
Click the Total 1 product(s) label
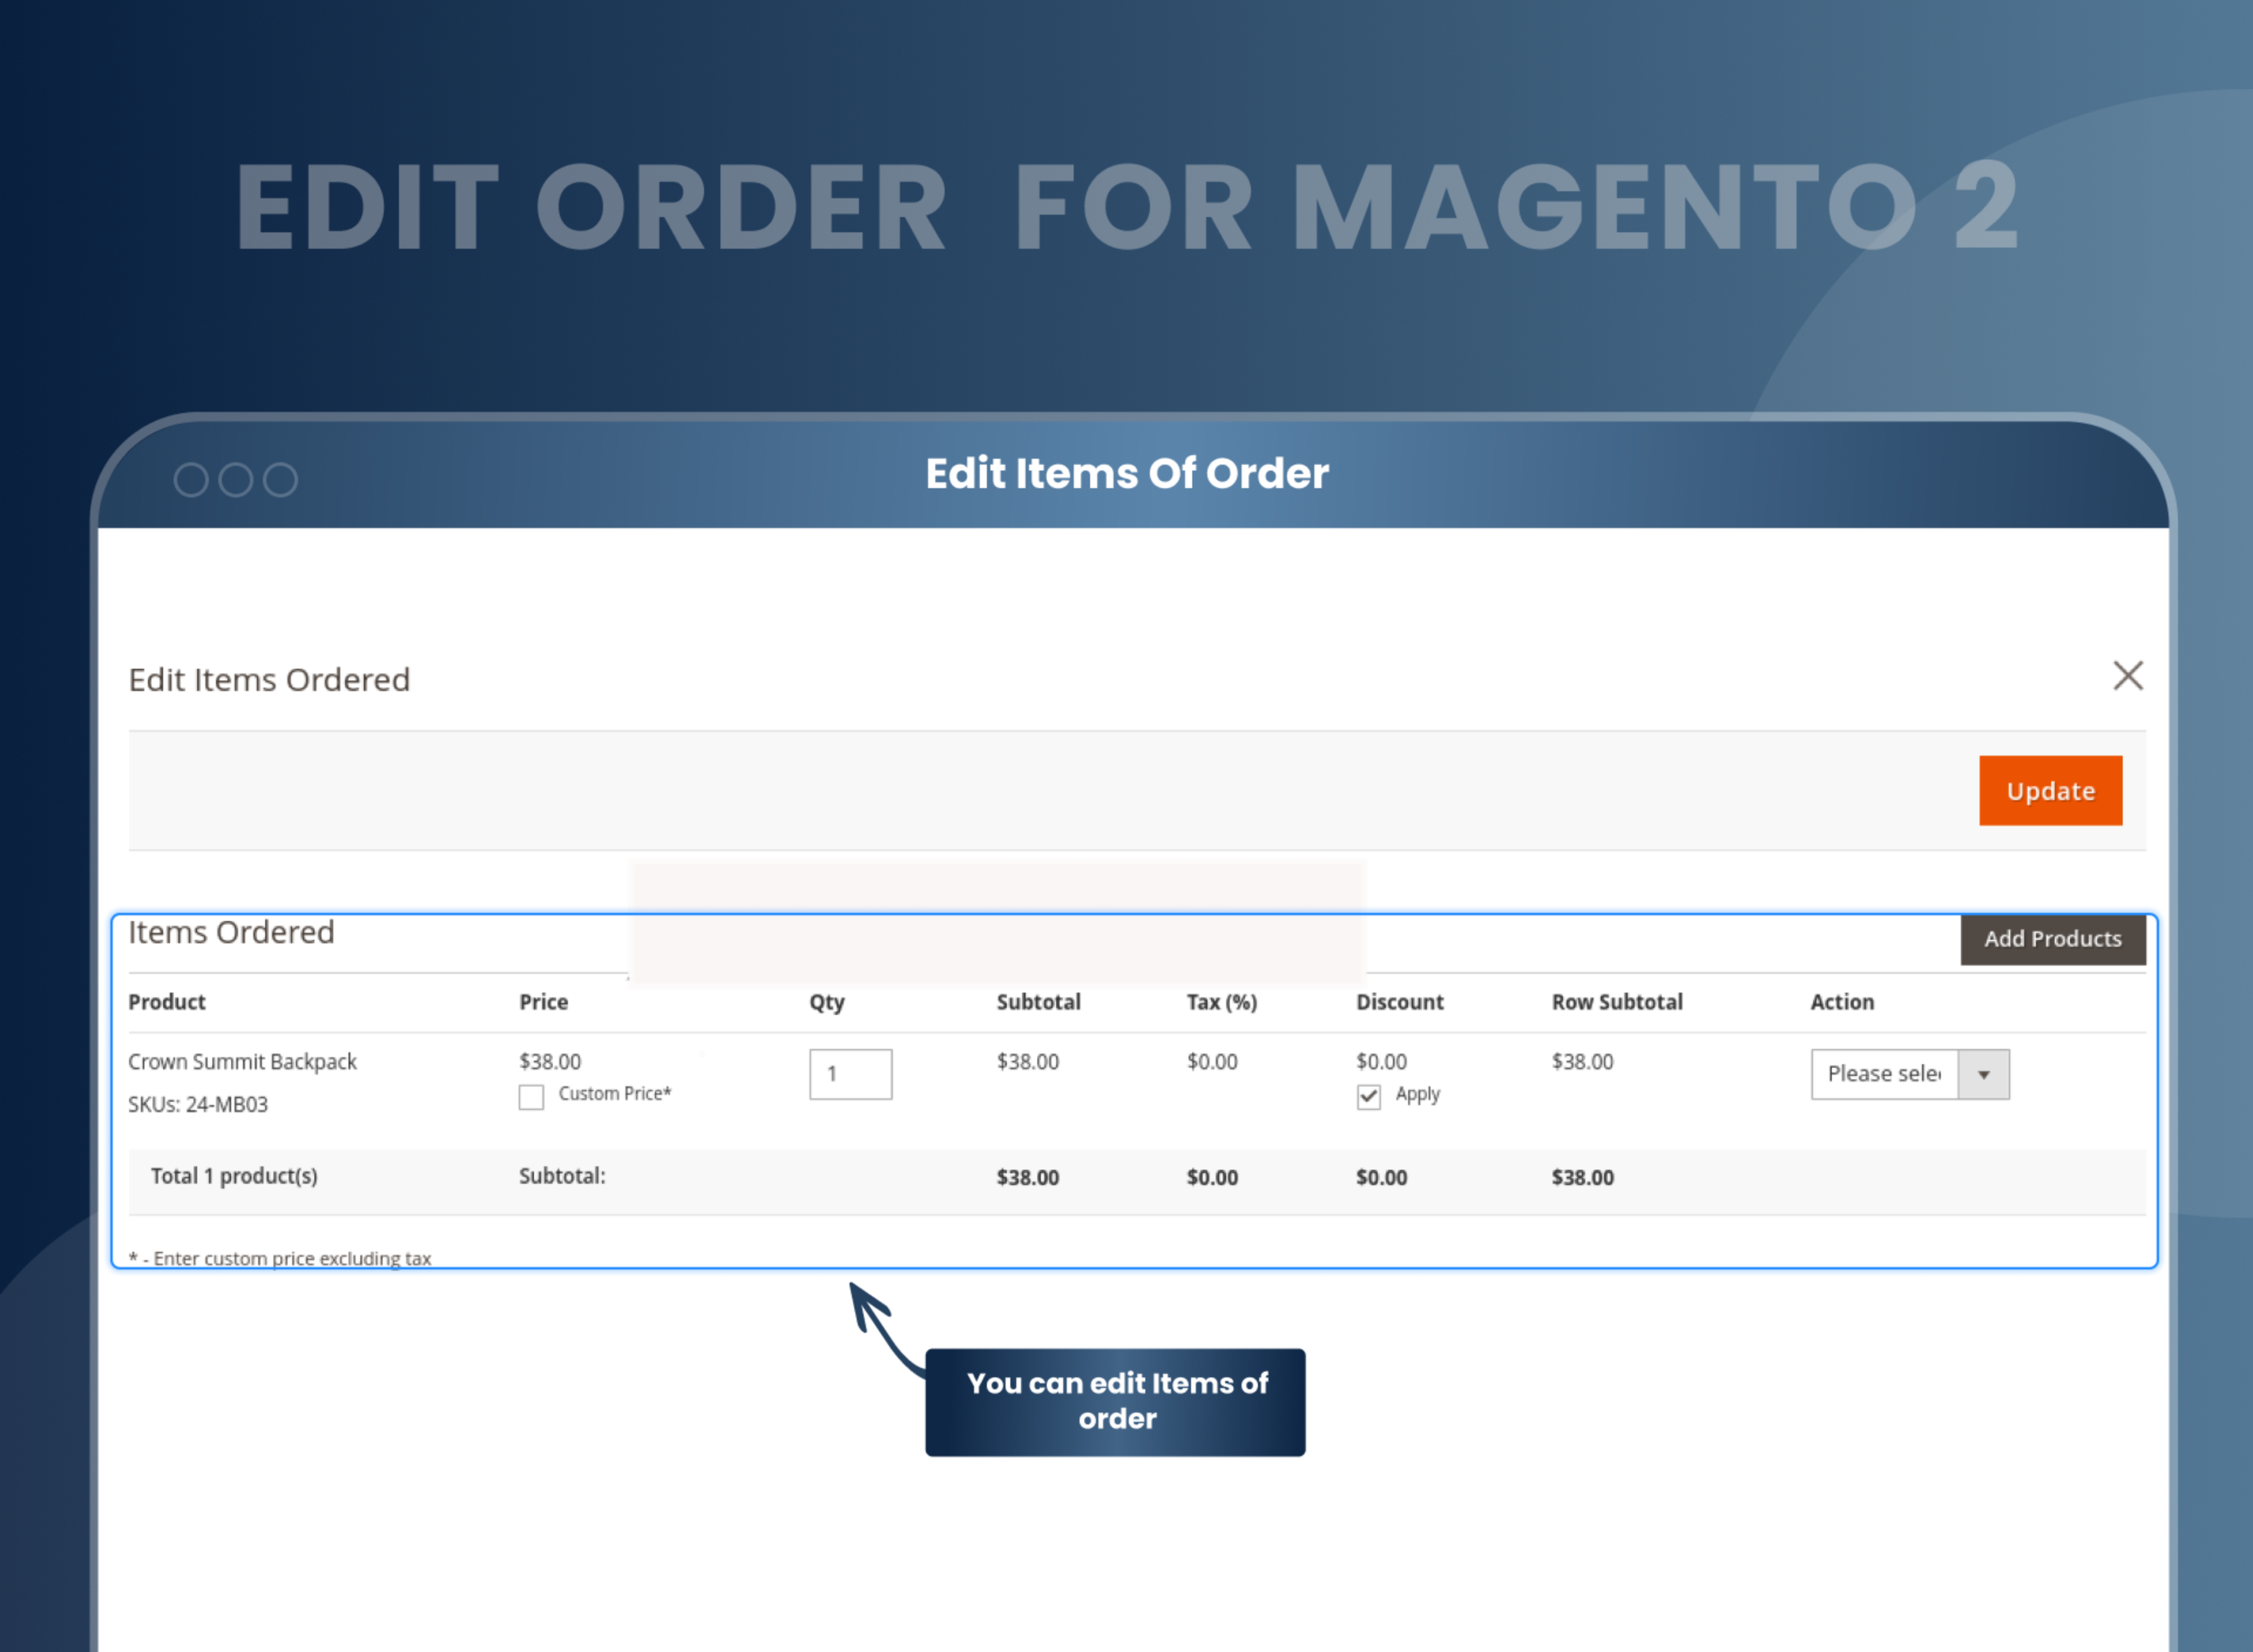click(234, 1177)
